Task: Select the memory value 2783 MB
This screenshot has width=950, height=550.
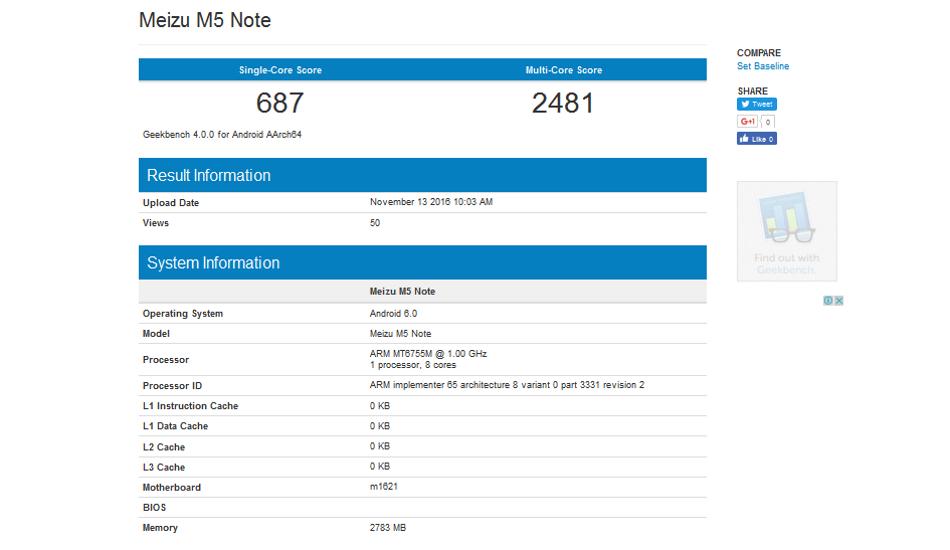Action: pos(388,528)
